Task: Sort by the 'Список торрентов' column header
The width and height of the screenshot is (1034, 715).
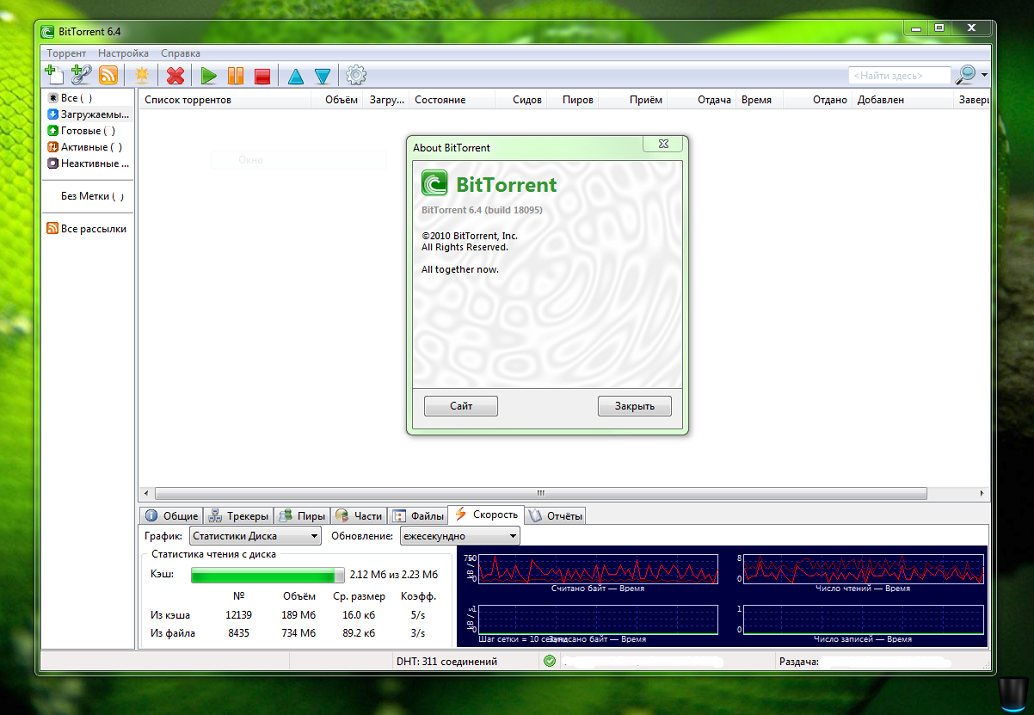Action: pos(225,100)
